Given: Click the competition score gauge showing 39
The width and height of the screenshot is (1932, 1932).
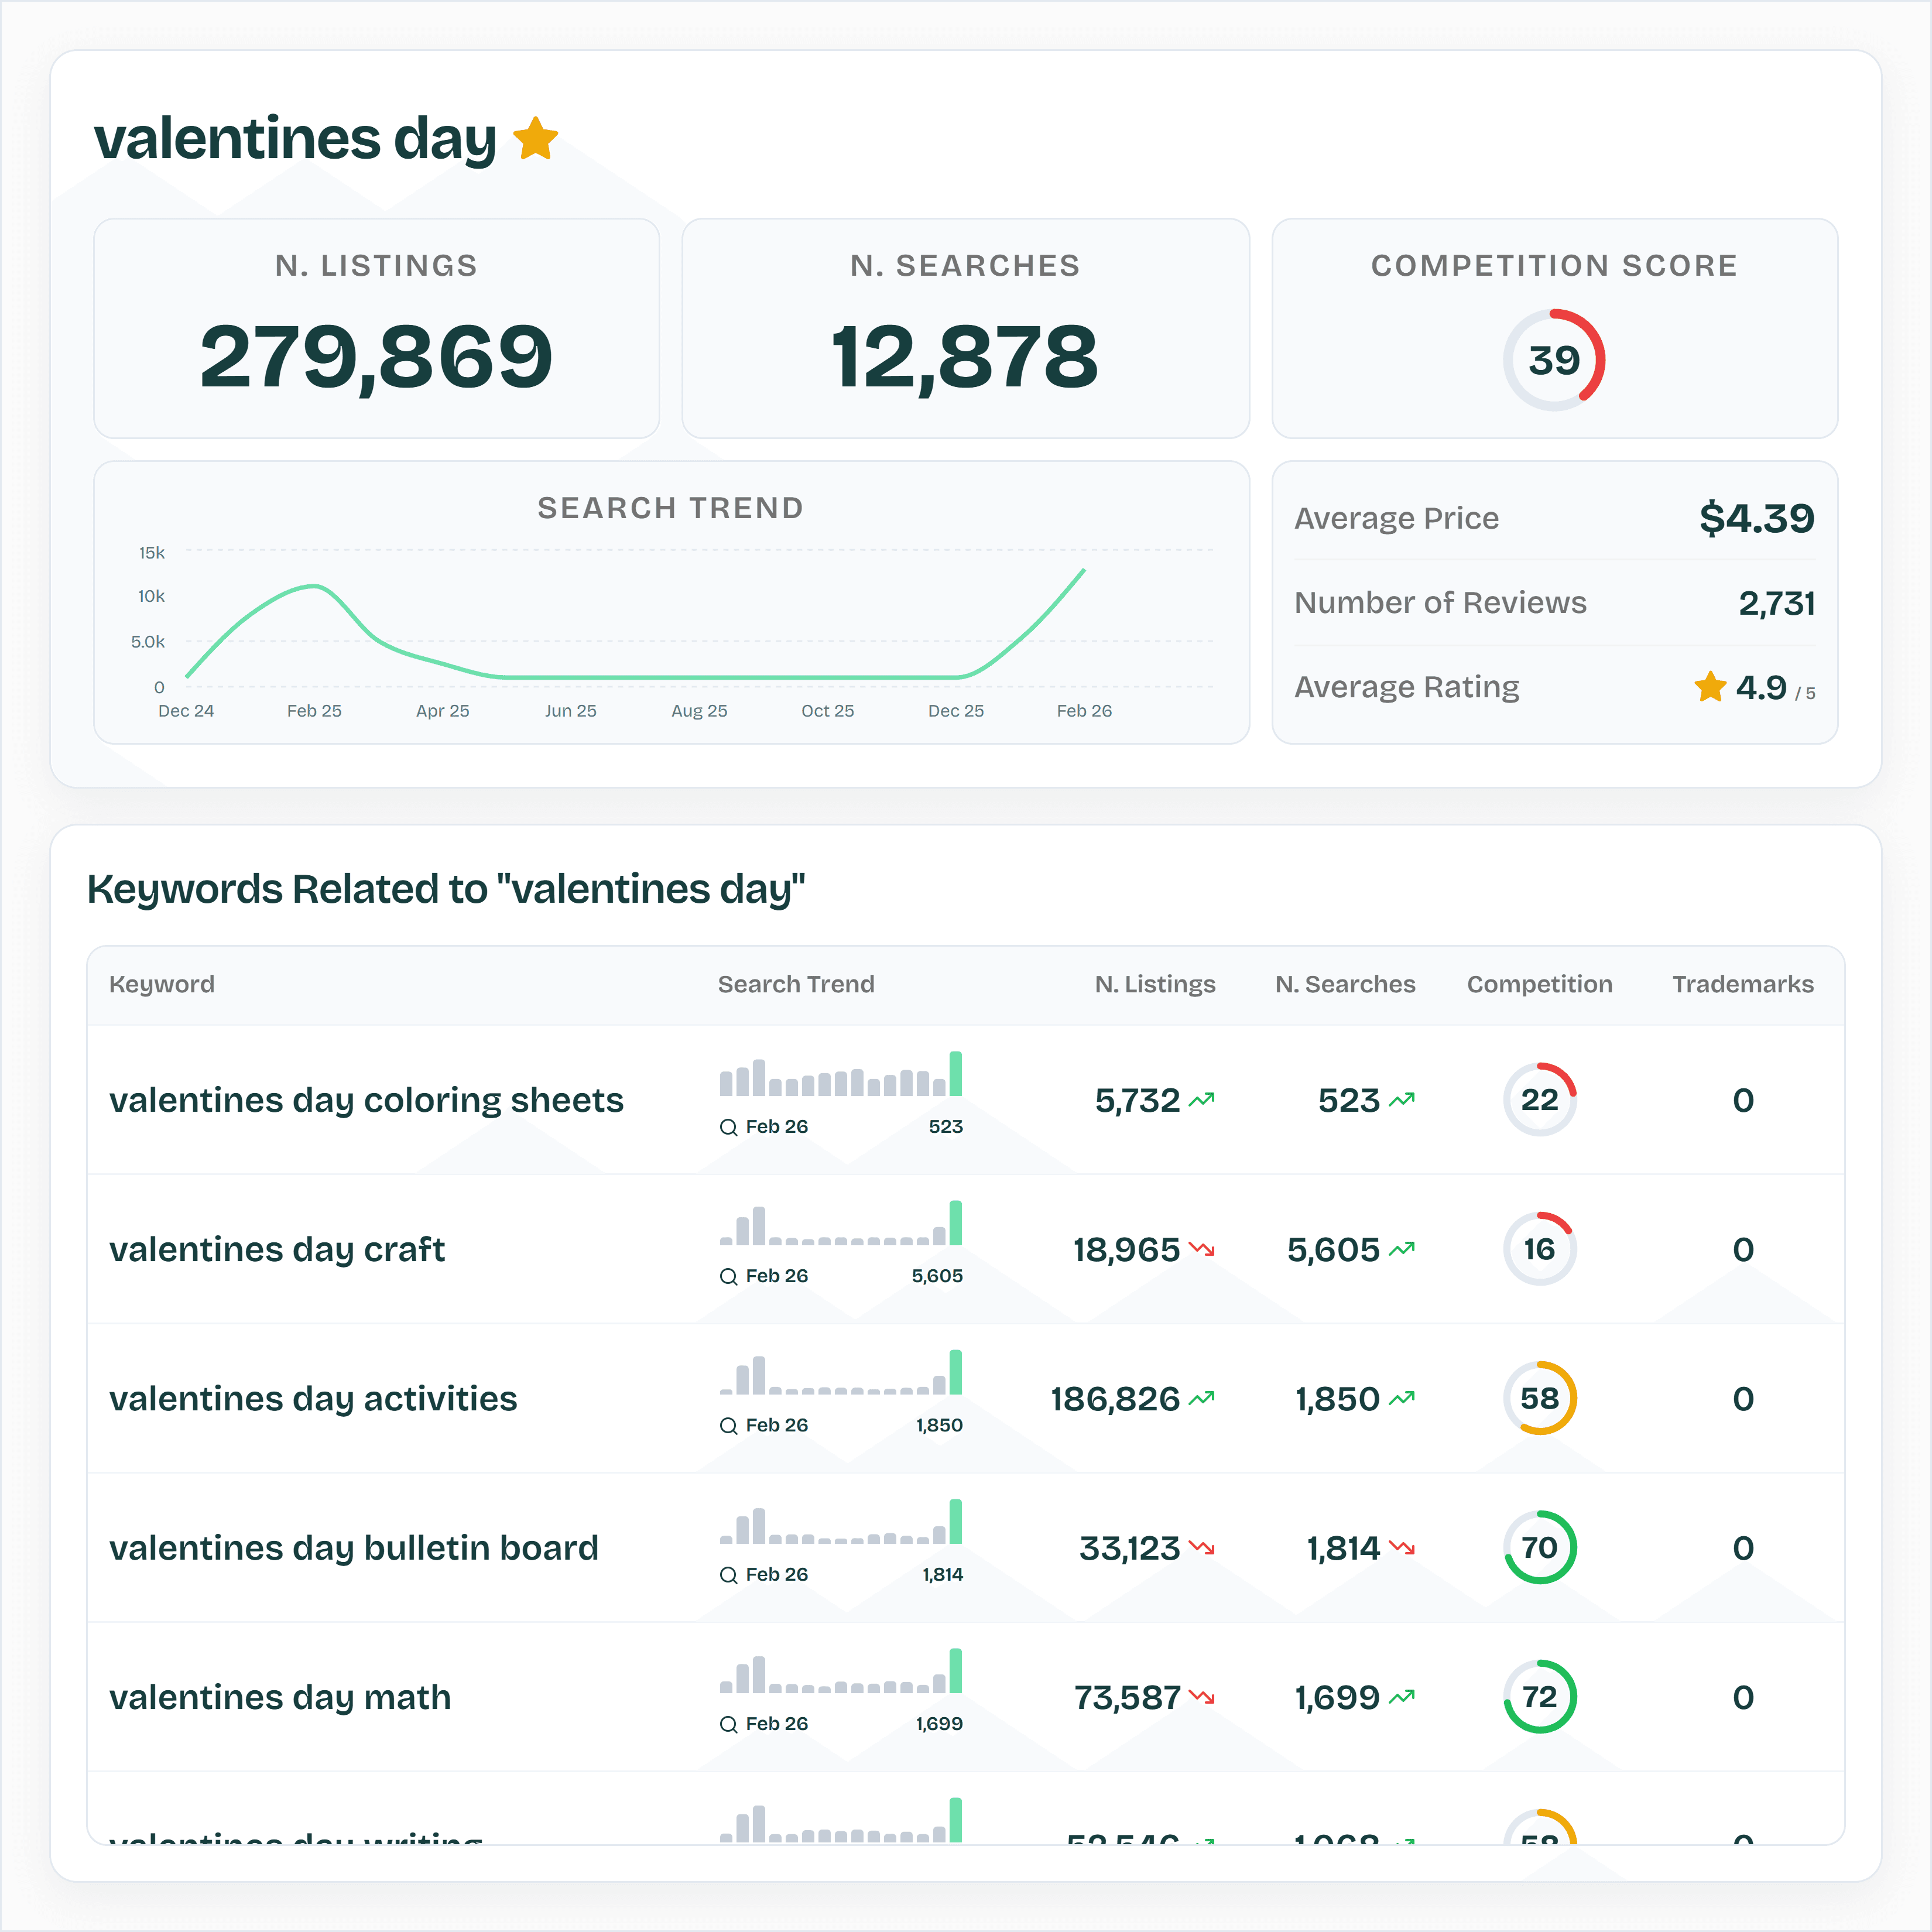Looking at the screenshot, I should [x=1554, y=359].
